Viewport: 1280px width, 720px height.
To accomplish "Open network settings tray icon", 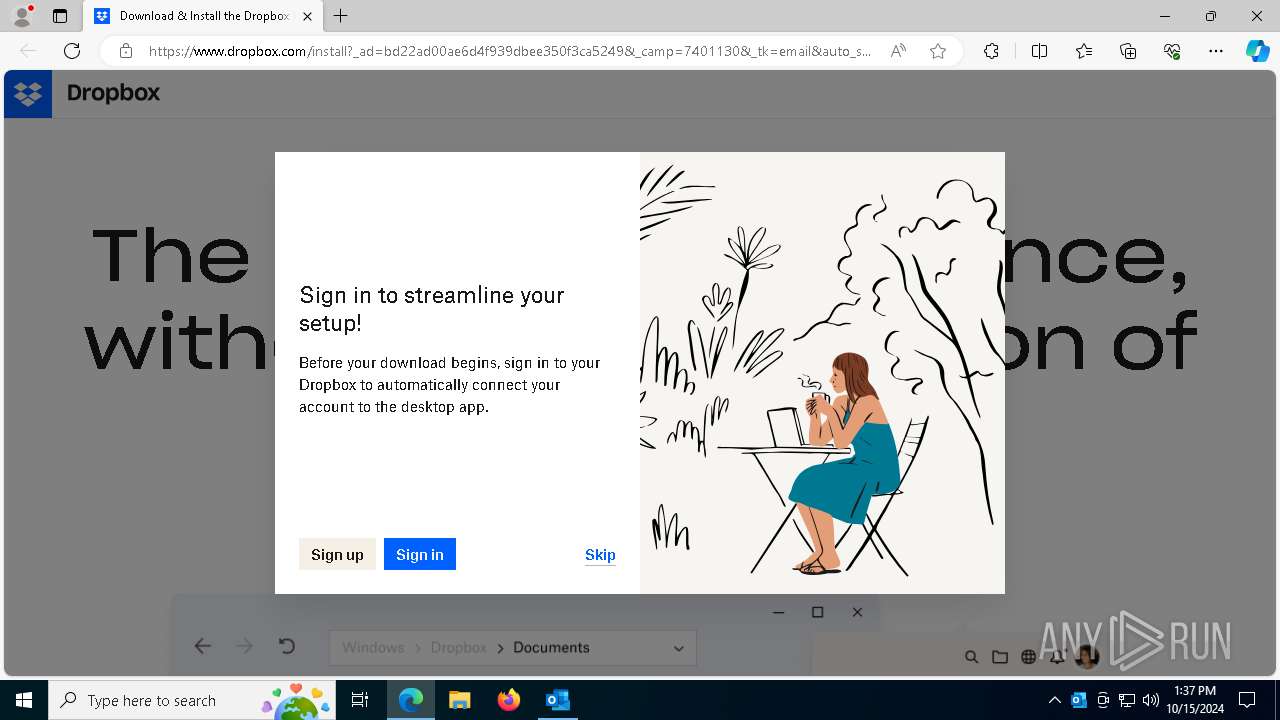I will point(1127,700).
